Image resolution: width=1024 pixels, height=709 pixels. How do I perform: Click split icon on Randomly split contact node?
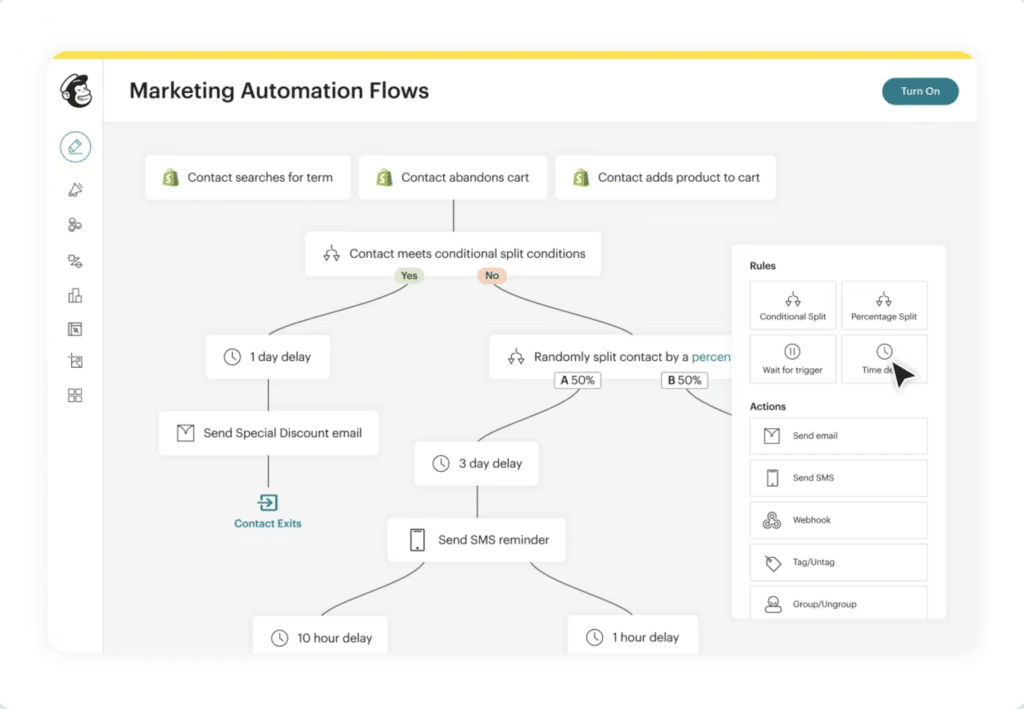(516, 356)
